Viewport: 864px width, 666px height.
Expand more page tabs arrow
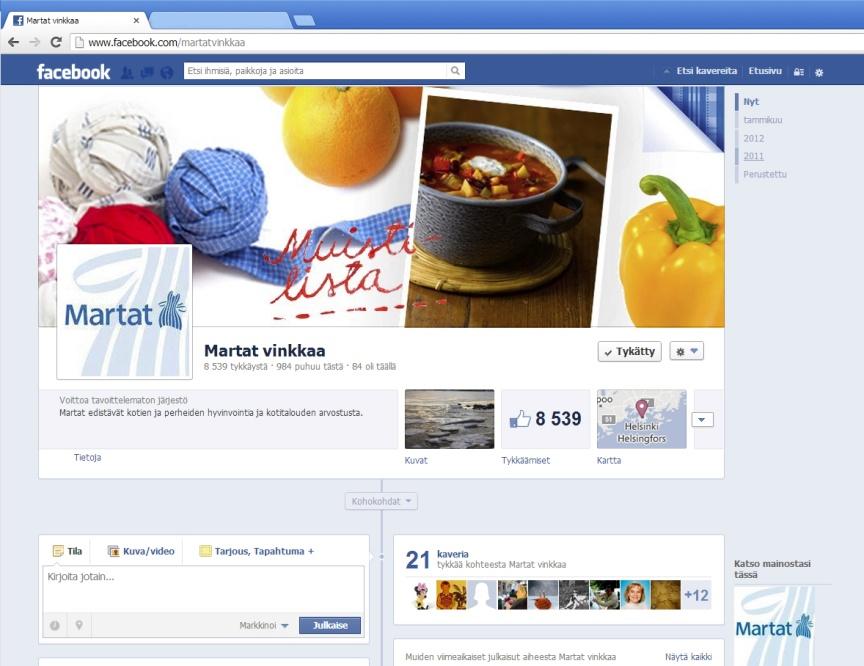coord(702,420)
